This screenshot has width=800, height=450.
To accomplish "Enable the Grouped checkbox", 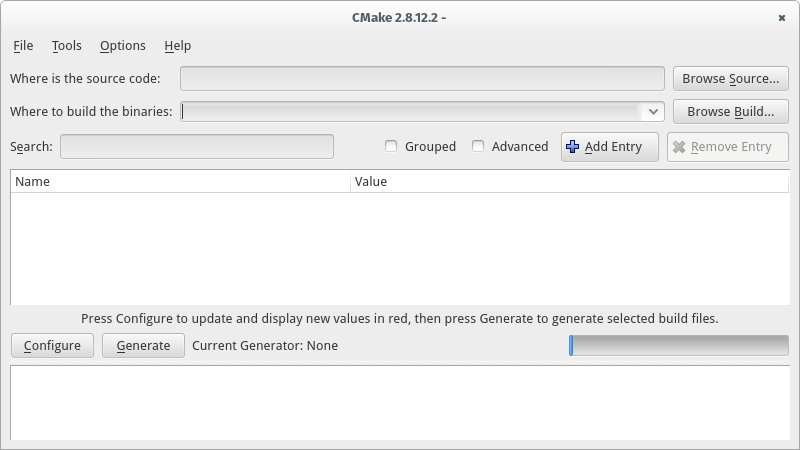I will coord(391,146).
